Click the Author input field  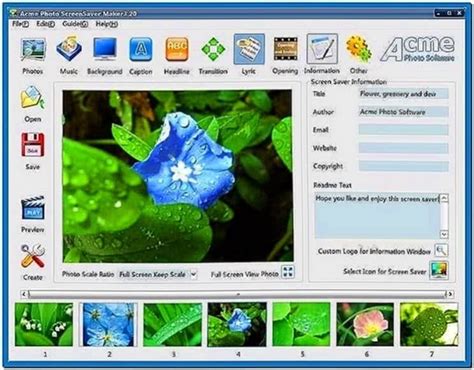403,112
